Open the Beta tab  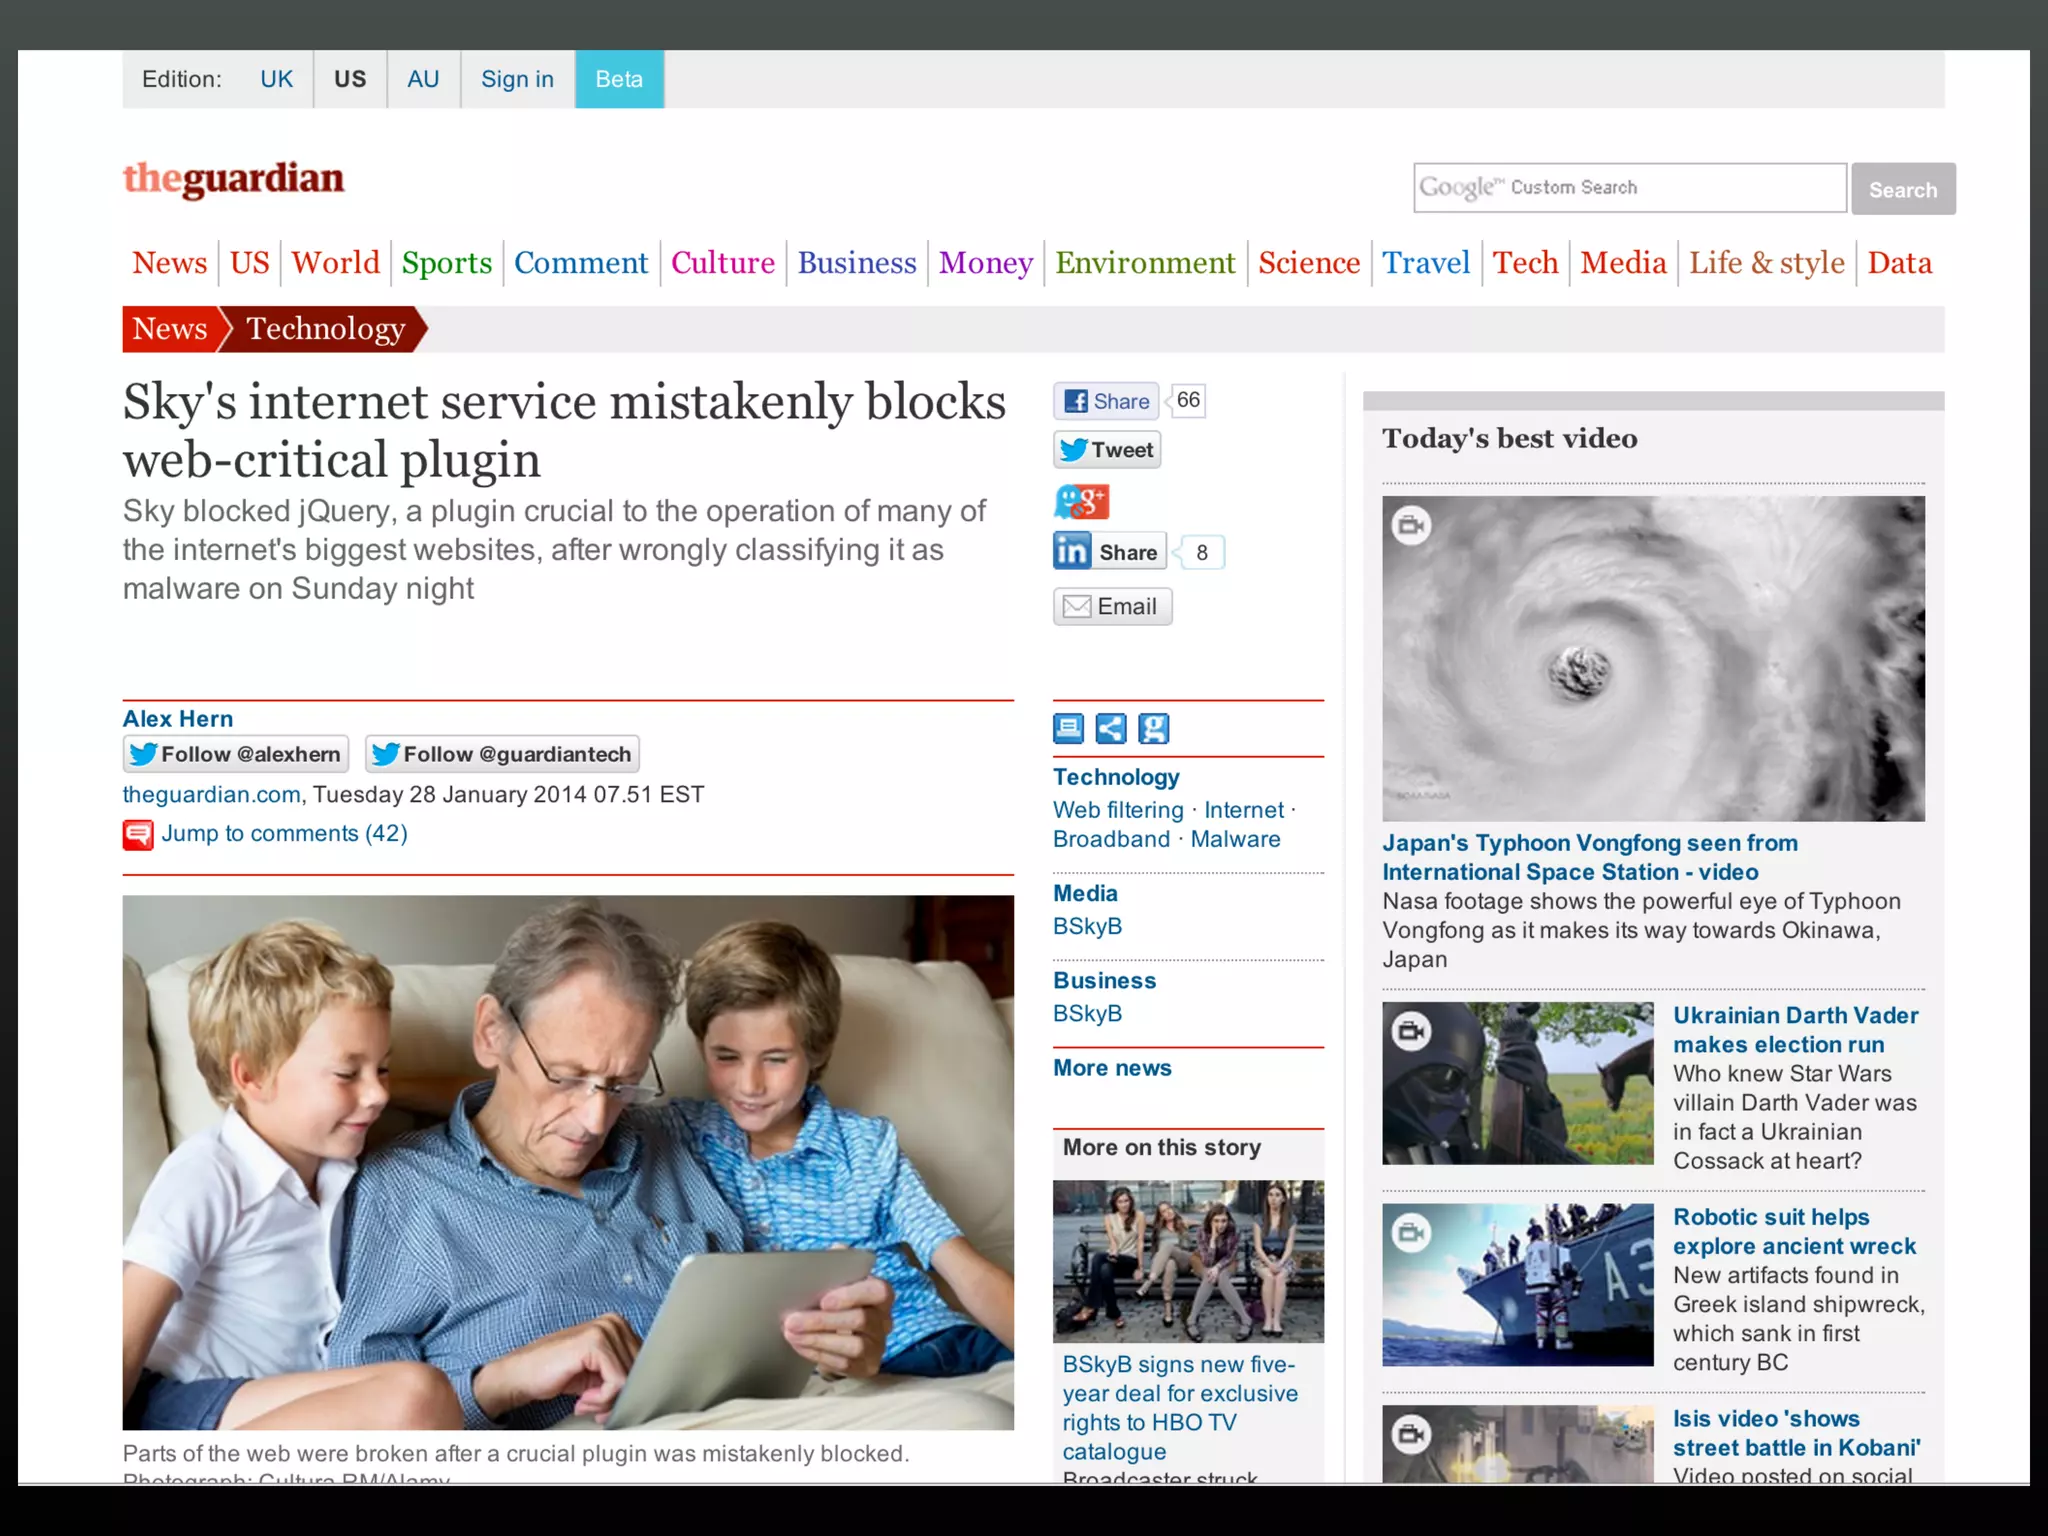point(619,79)
